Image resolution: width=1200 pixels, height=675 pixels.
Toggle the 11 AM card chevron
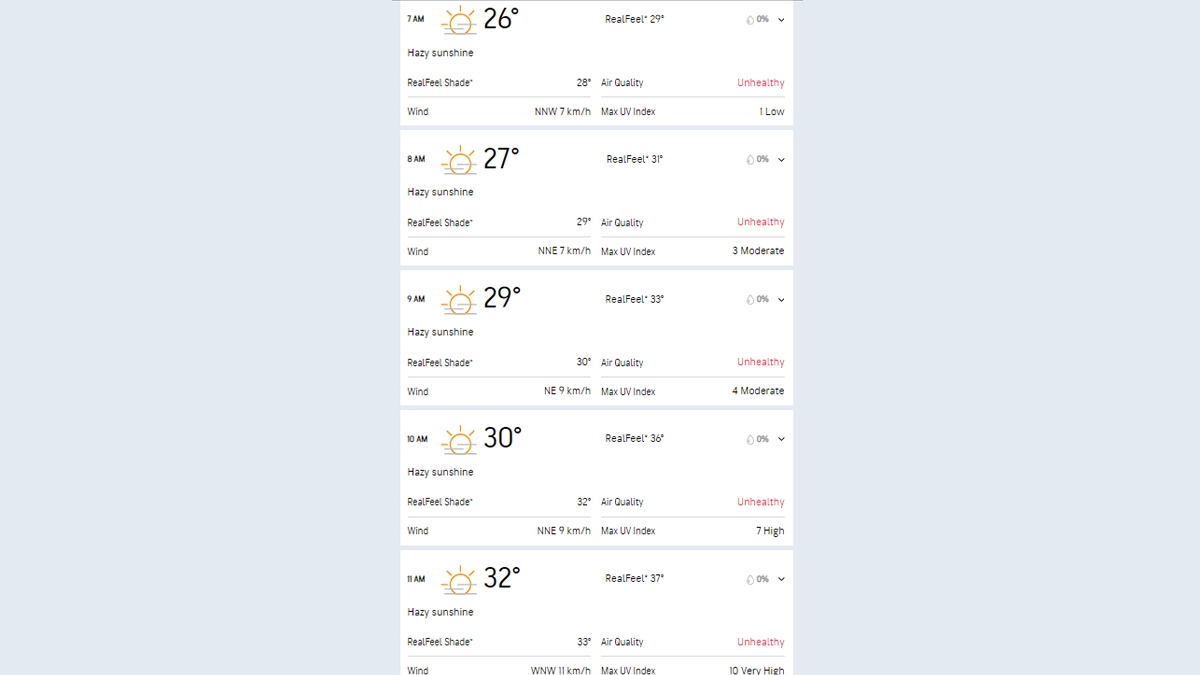(x=781, y=580)
